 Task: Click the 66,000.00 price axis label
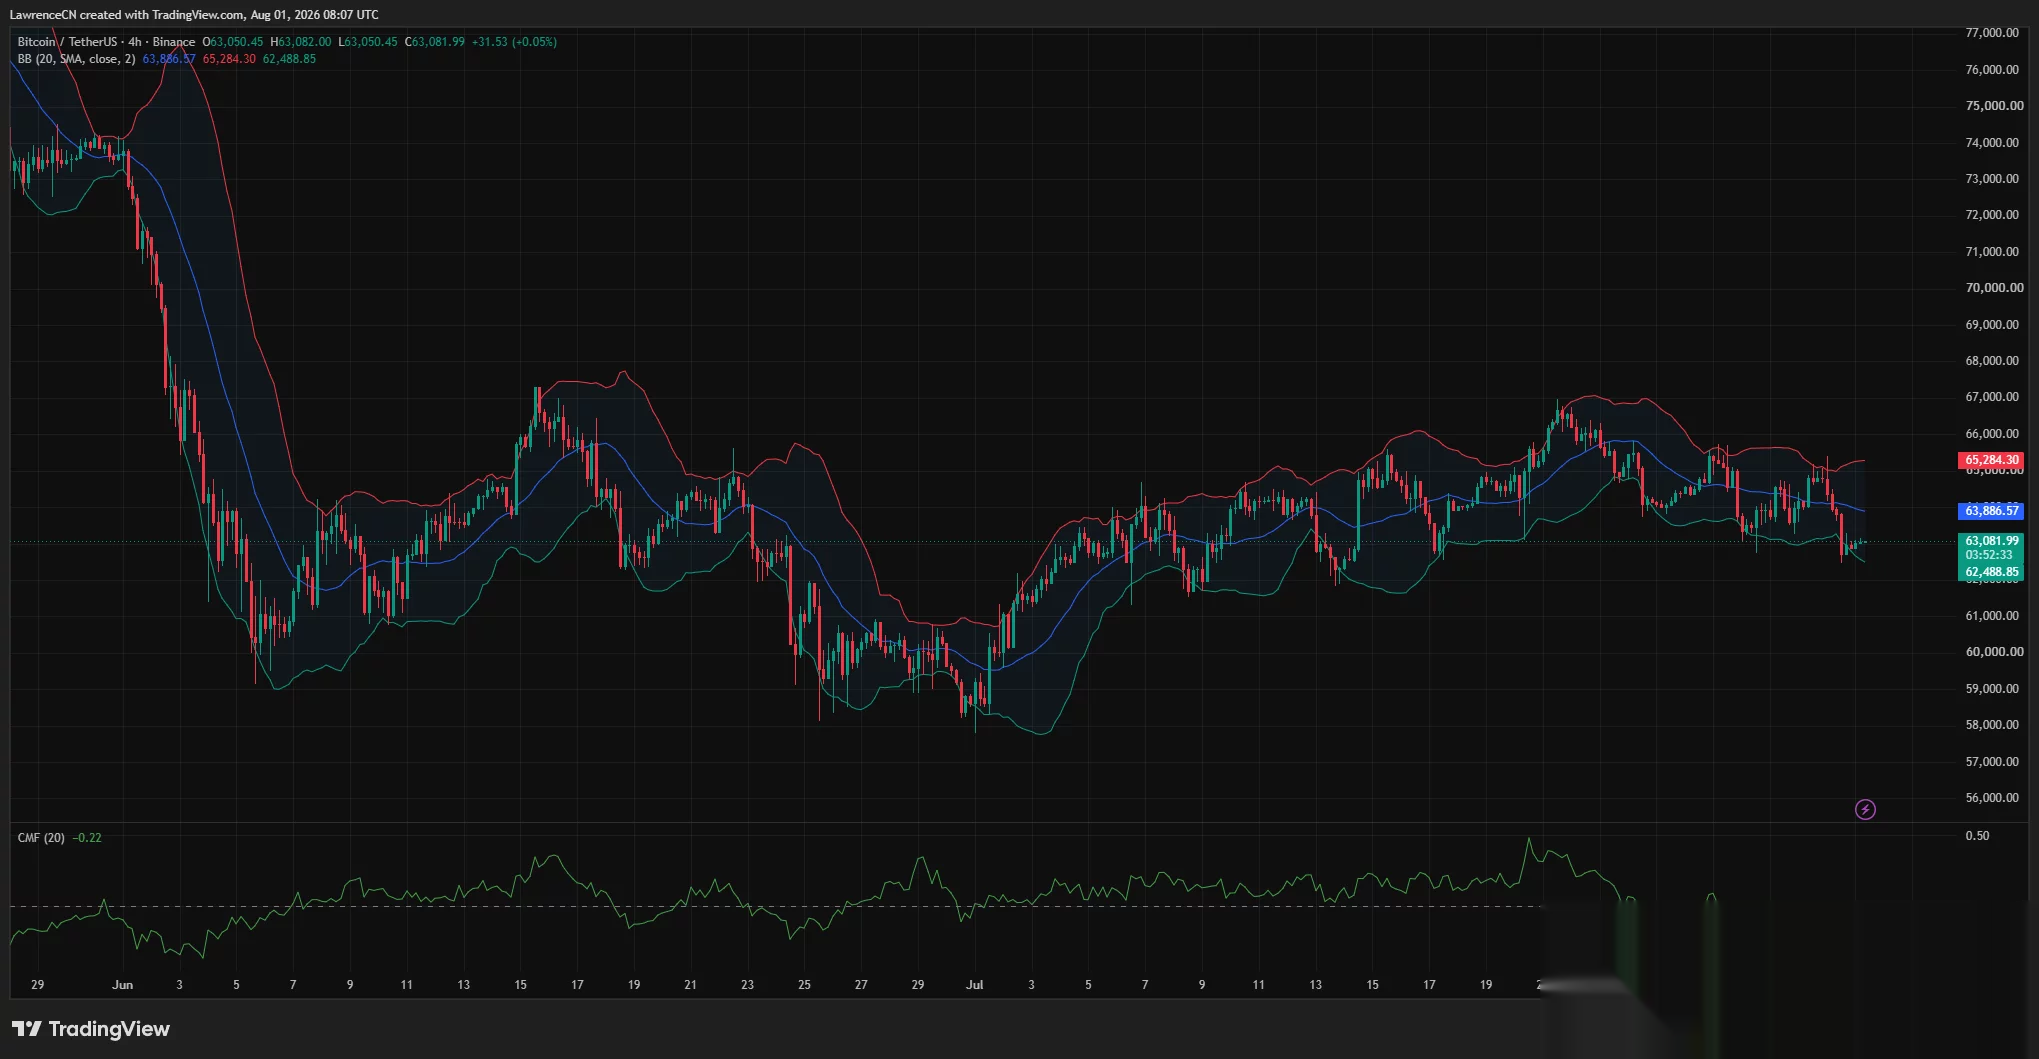[1992, 434]
